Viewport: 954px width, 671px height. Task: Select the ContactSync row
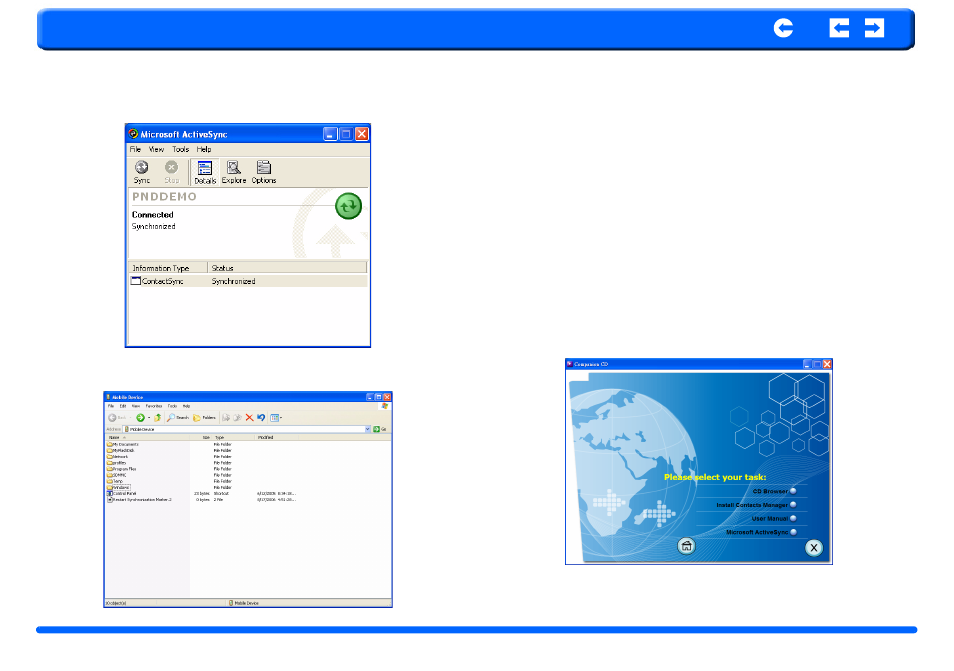(x=248, y=281)
